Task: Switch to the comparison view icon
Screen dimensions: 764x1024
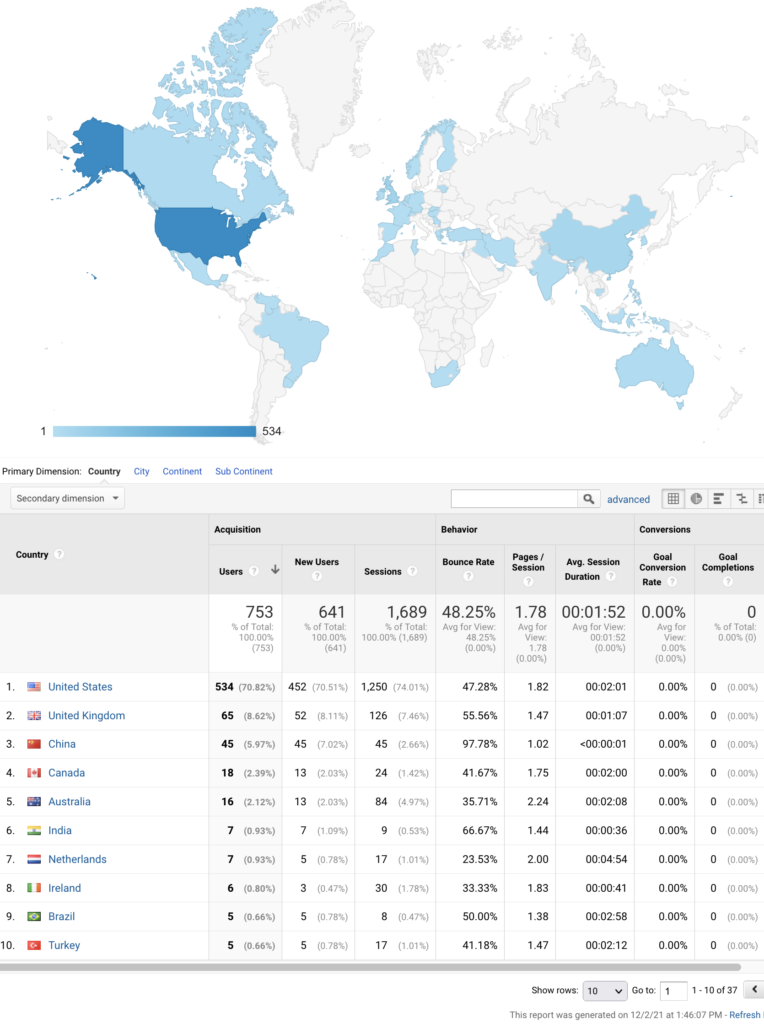Action: click(x=741, y=499)
